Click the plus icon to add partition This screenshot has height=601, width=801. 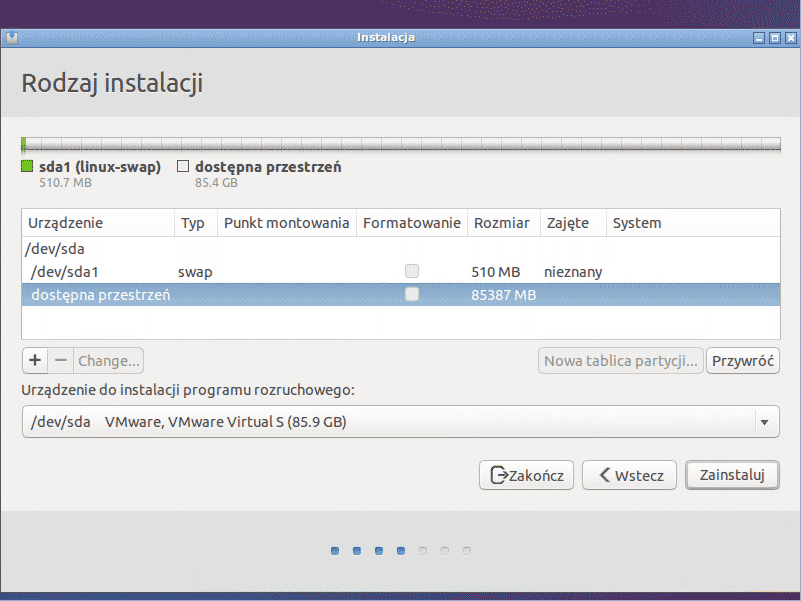[x=35, y=360]
